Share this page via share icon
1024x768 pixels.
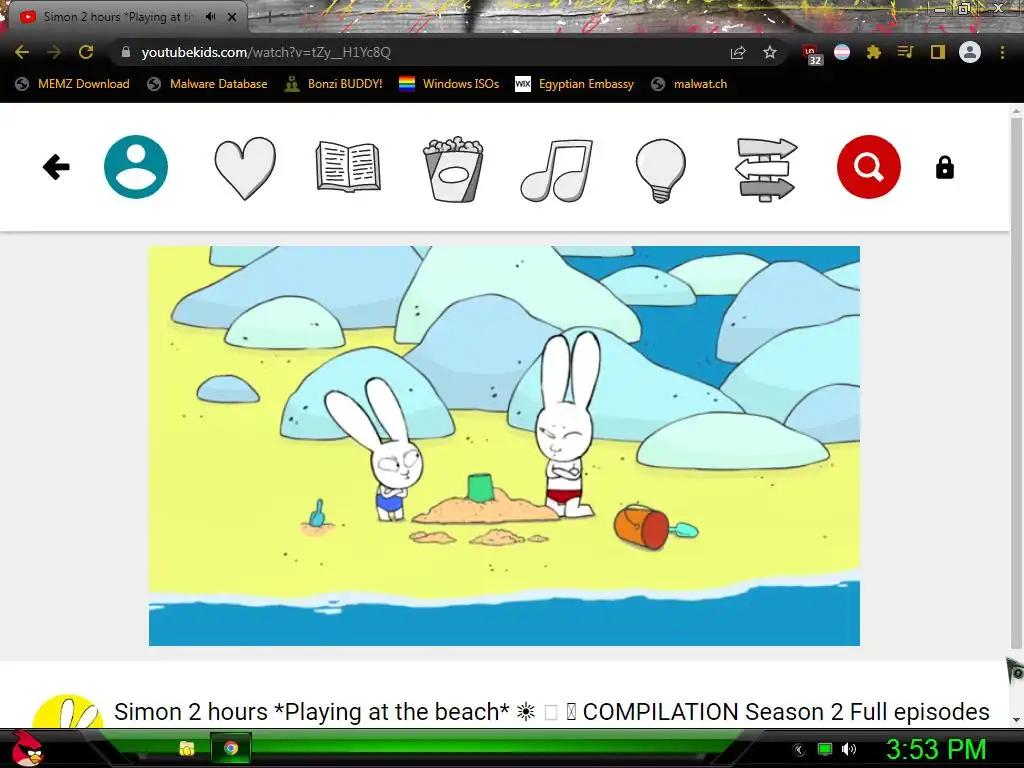pos(738,52)
